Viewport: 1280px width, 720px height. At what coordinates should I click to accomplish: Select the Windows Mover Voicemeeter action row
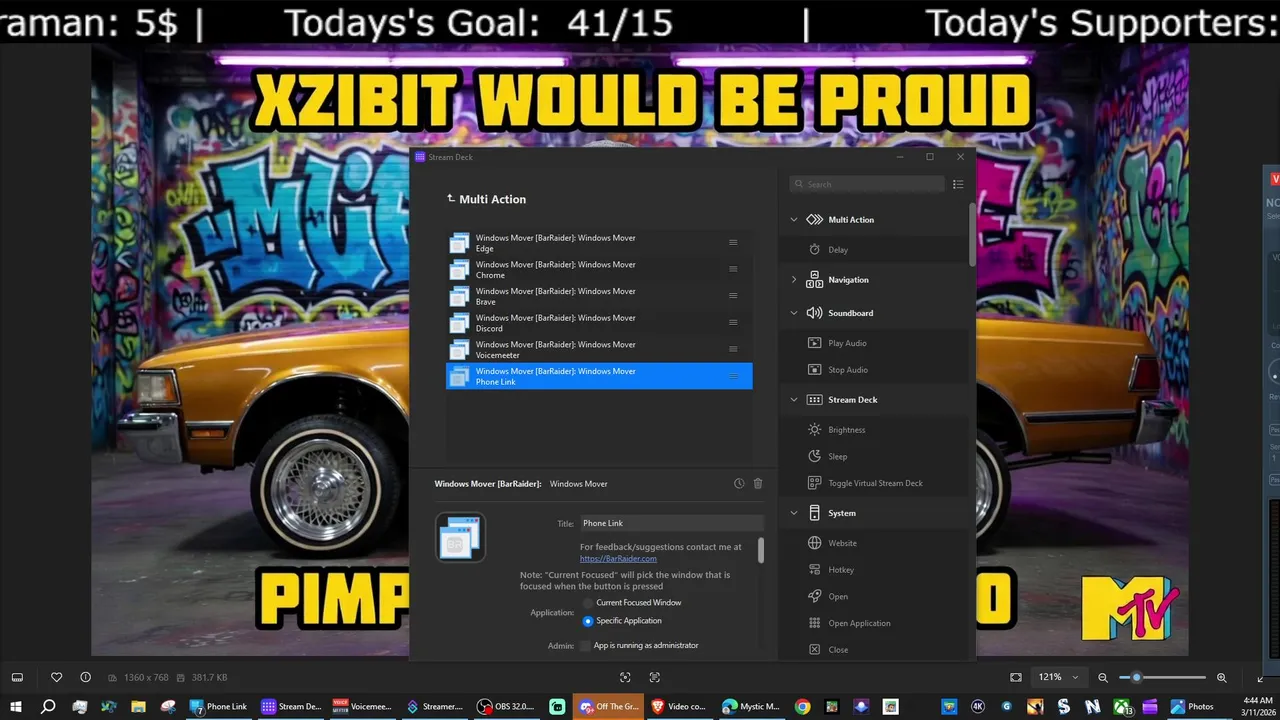[599, 349]
